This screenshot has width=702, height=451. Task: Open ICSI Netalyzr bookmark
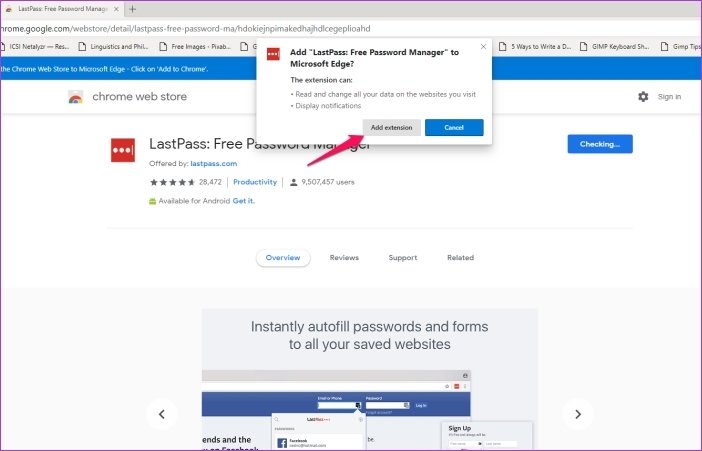[35, 47]
